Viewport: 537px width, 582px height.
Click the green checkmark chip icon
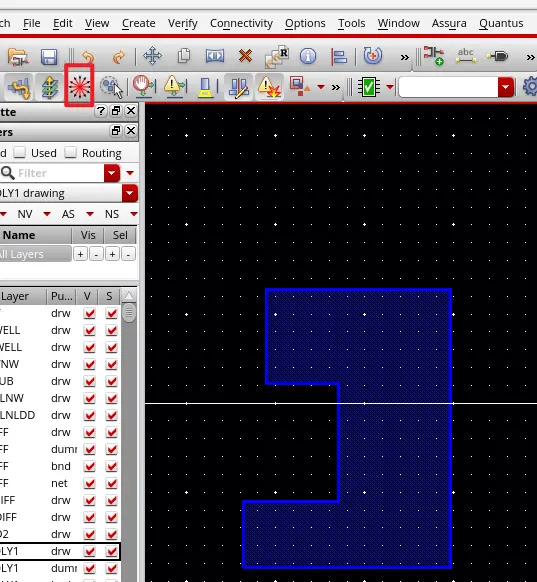pos(369,87)
